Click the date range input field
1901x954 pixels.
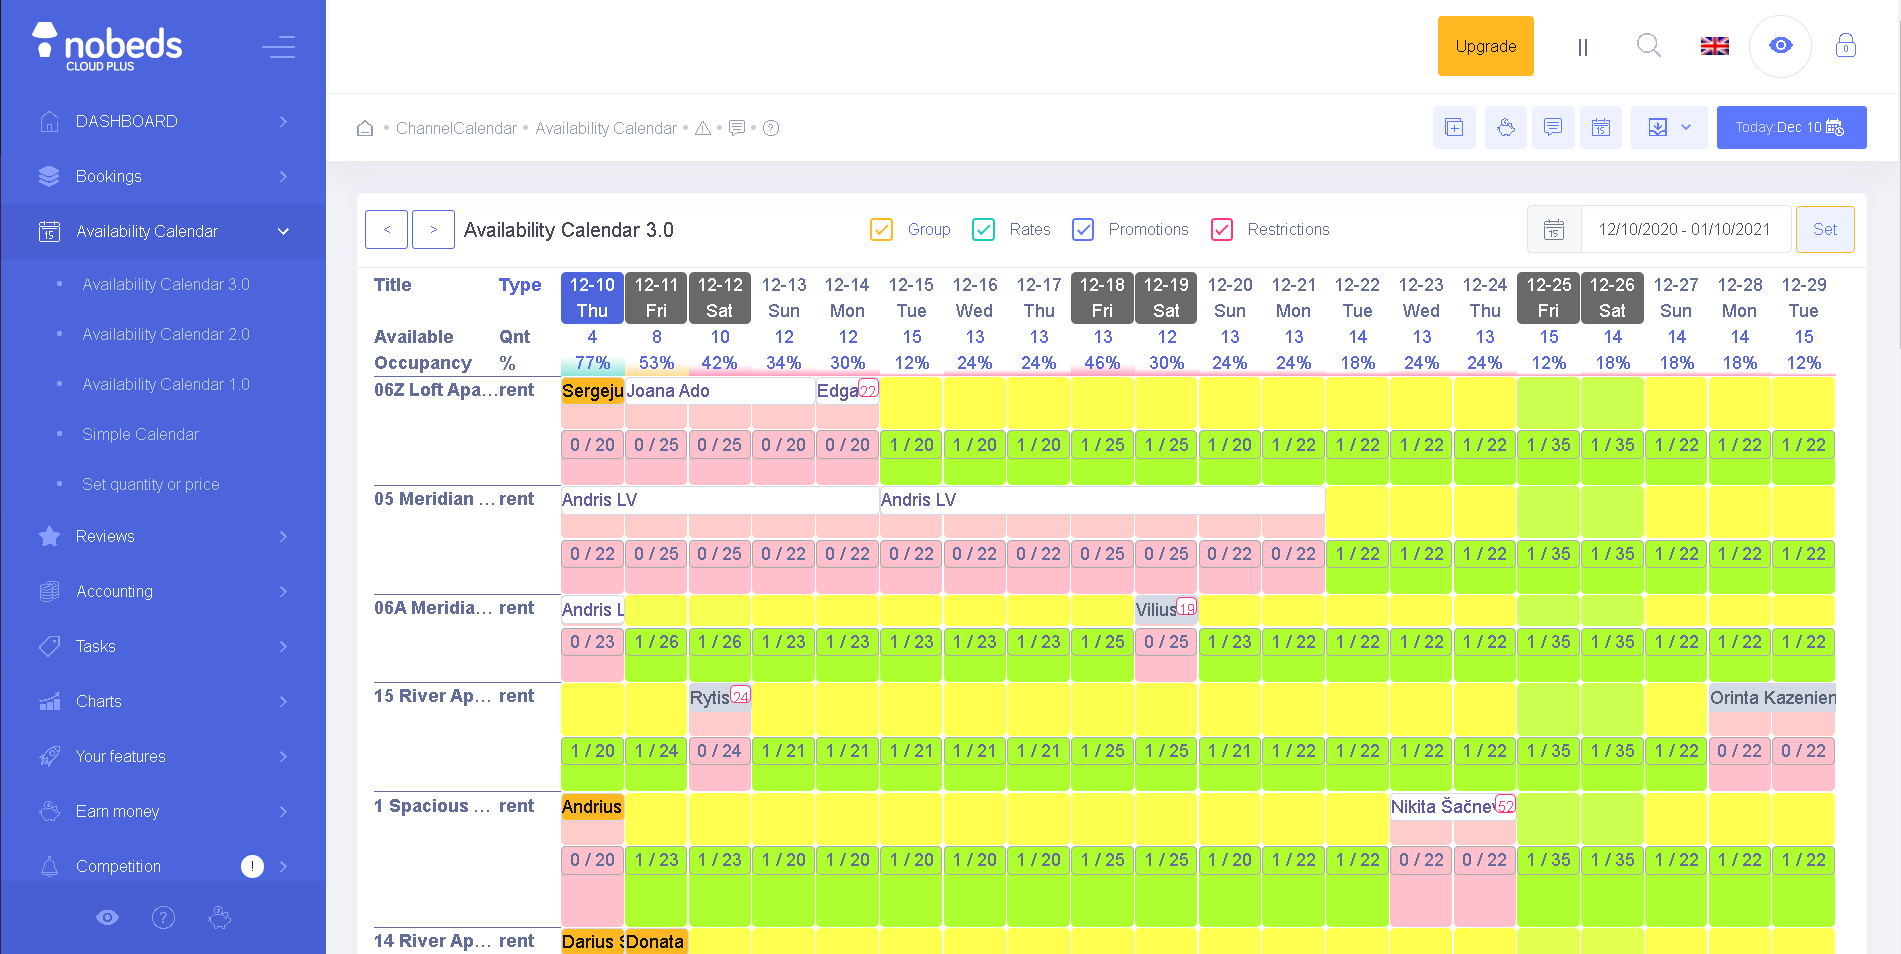tap(1684, 229)
